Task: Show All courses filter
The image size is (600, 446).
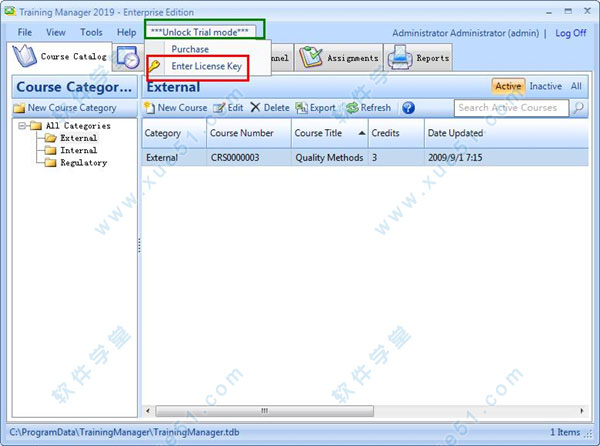Action: 576,86
